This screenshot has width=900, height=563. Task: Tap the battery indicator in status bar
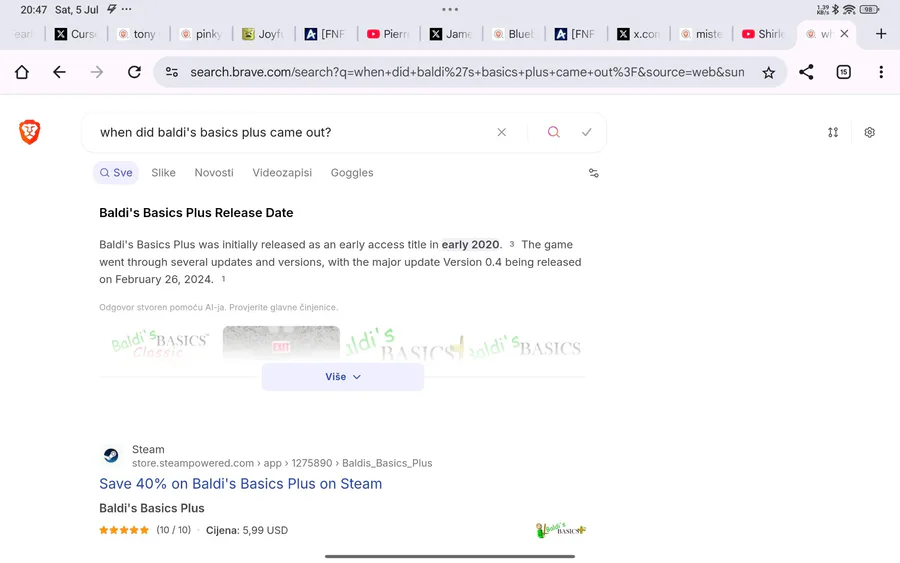tap(870, 9)
